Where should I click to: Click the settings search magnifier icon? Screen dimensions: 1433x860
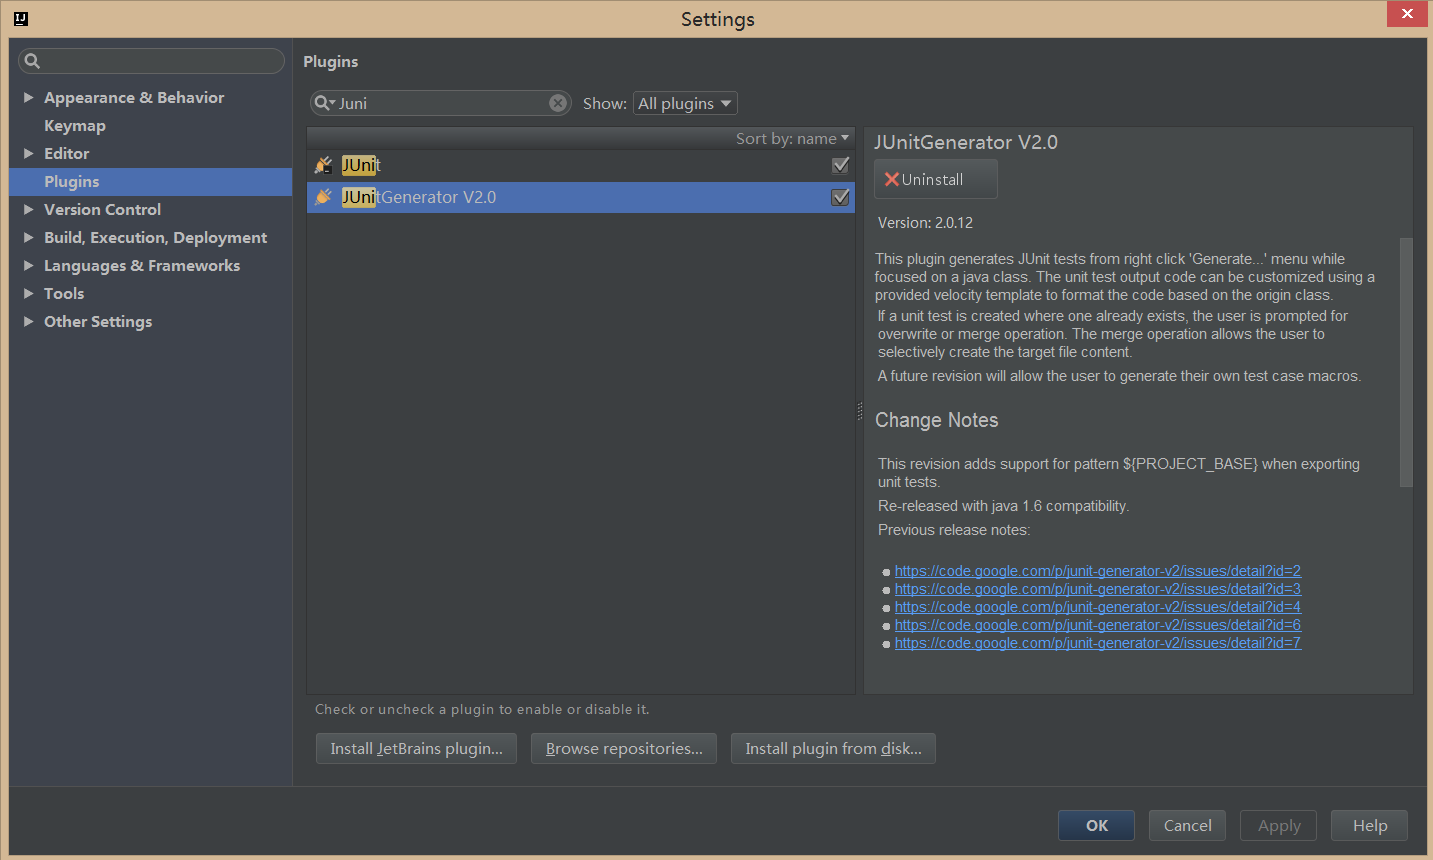(x=32, y=61)
